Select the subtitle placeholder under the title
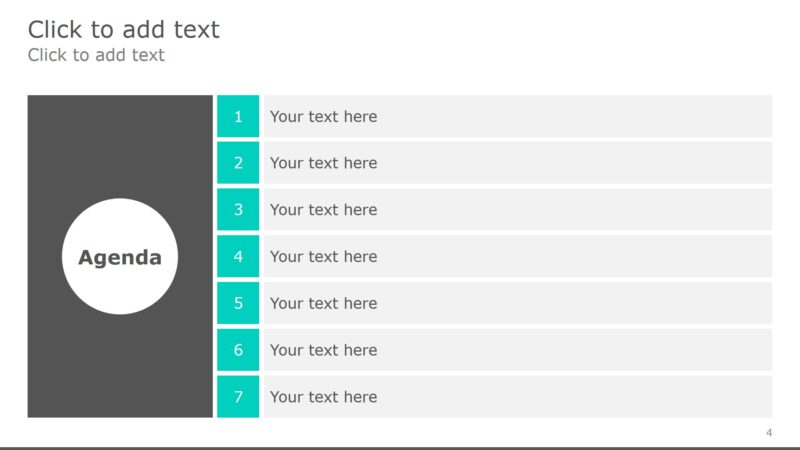The width and height of the screenshot is (800, 450). point(96,55)
